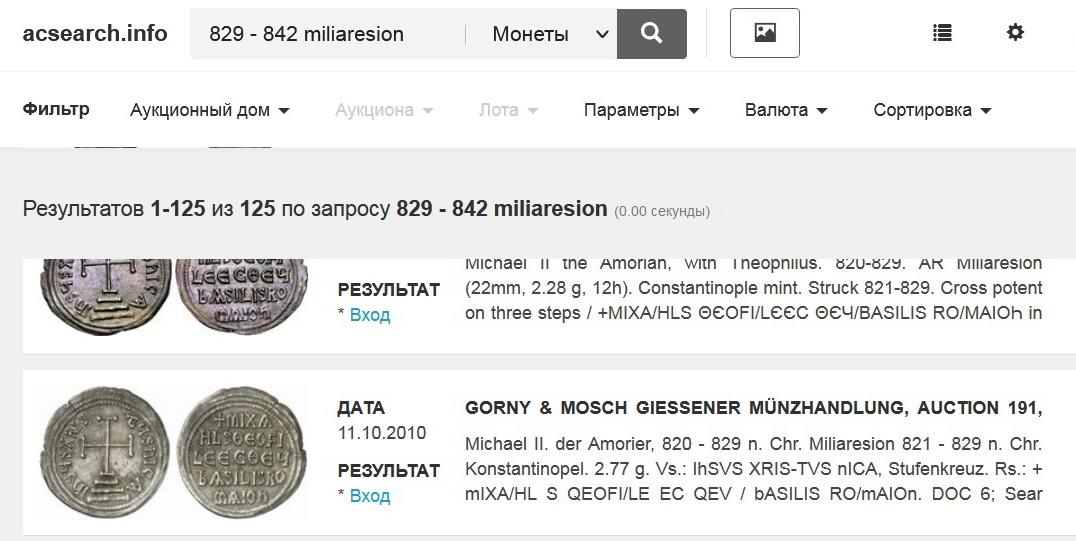Expand the Параметры filter menu
The width and height of the screenshot is (1076, 541).
click(641, 110)
